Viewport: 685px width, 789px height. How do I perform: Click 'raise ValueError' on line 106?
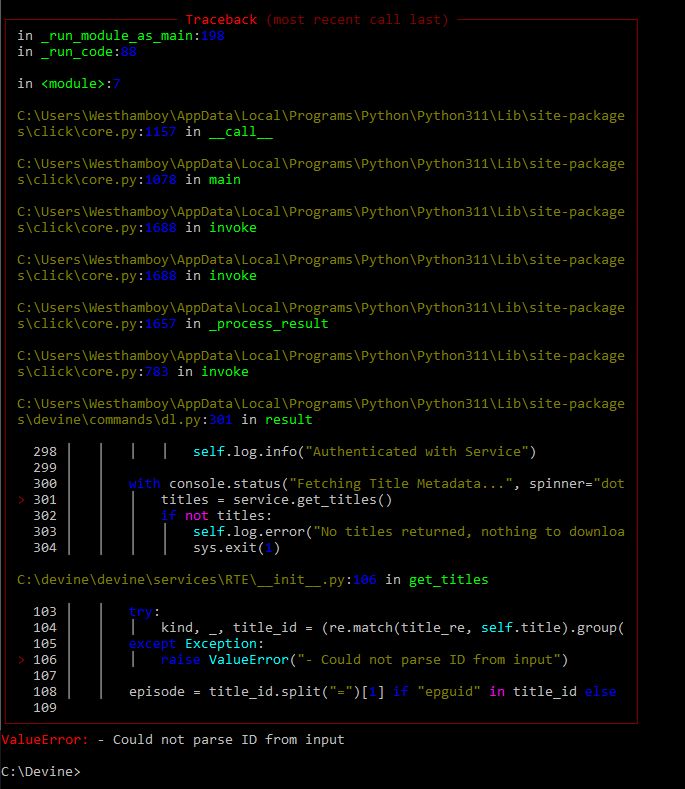pos(225,660)
